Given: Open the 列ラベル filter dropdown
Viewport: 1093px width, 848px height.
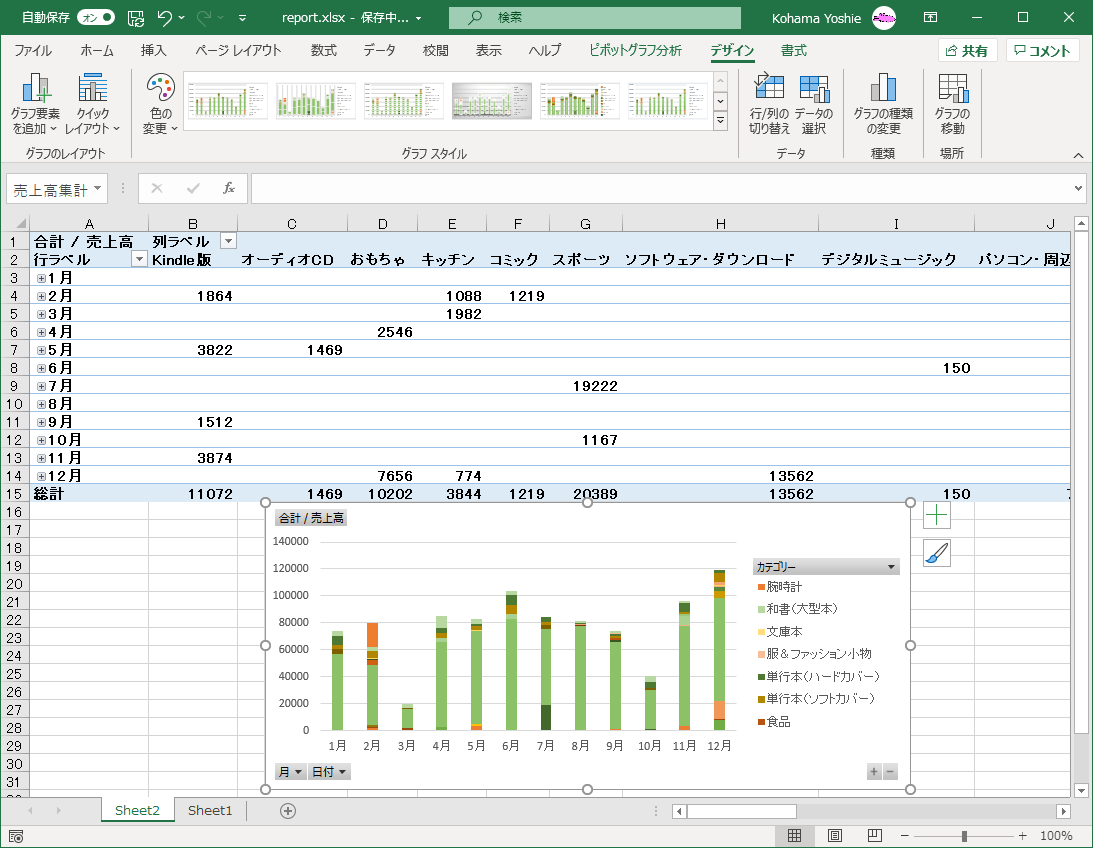Looking at the screenshot, I should [228, 241].
